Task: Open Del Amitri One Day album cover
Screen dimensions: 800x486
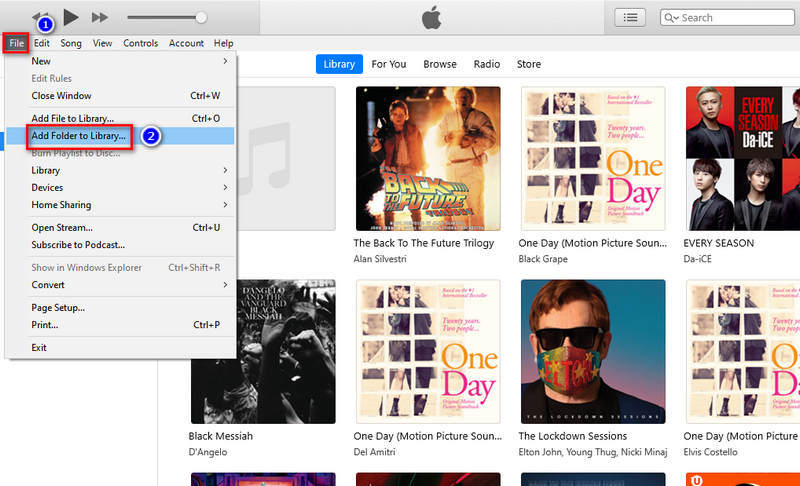Action: pos(428,351)
